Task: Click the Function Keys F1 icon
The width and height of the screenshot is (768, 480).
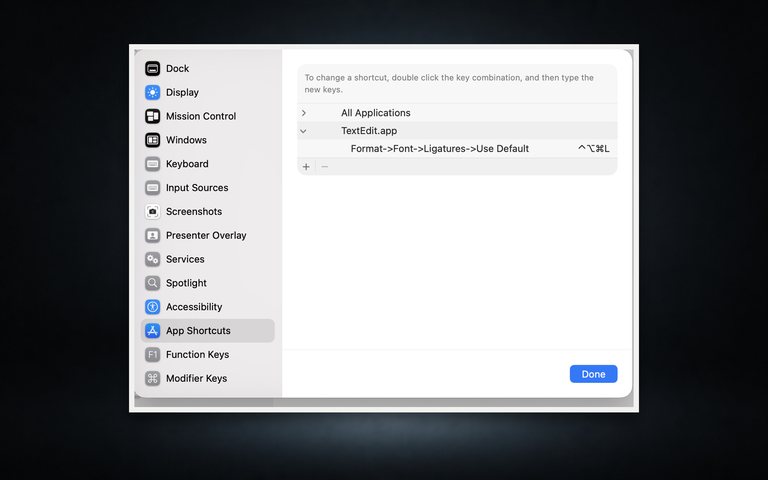Action: (152, 355)
